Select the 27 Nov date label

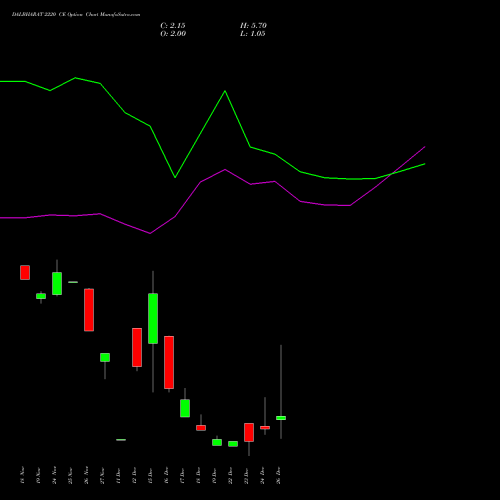point(102,475)
